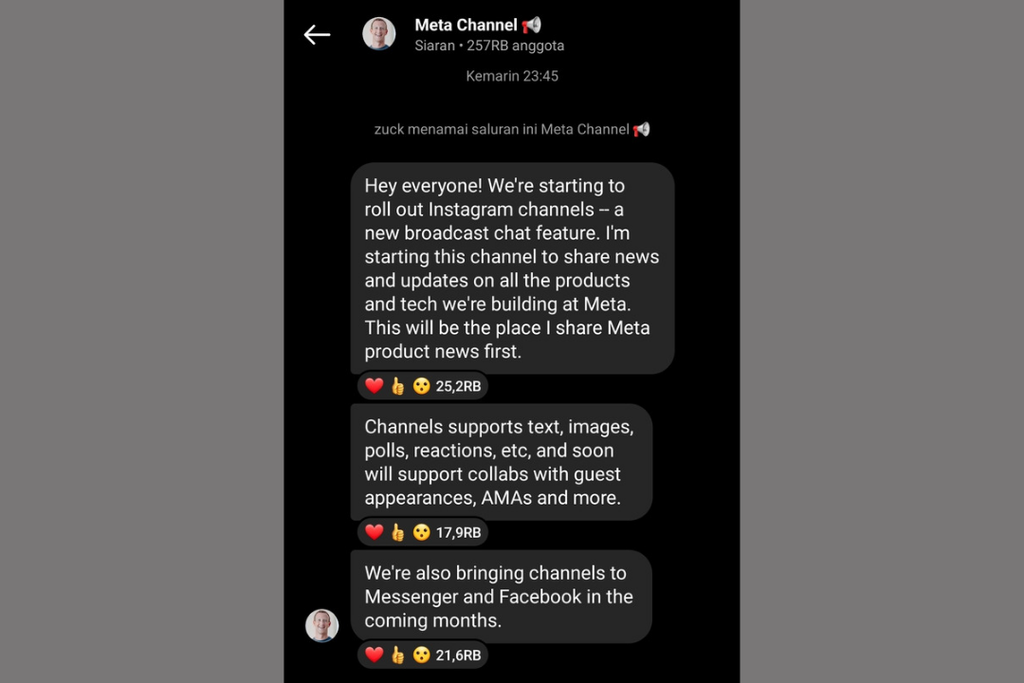Open the 21,6RB reaction count

pos(458,656)
